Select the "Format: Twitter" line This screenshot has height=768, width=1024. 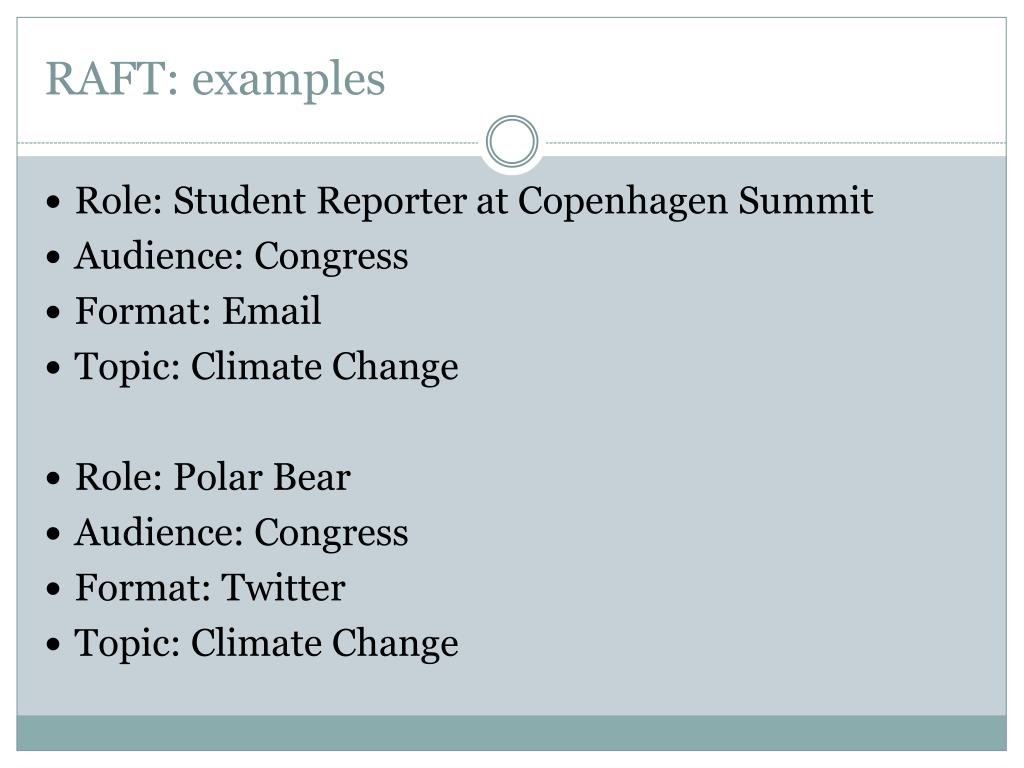click(210, 588)
